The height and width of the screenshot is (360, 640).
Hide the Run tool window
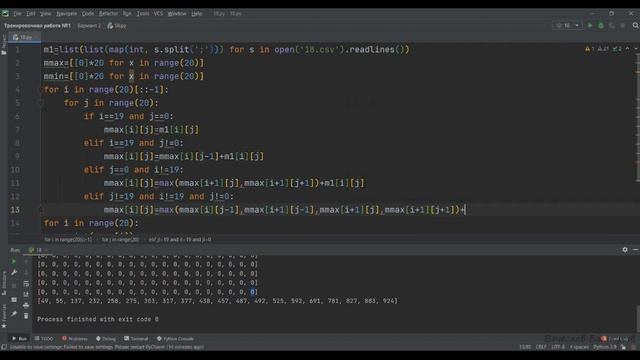click(636, 249)
